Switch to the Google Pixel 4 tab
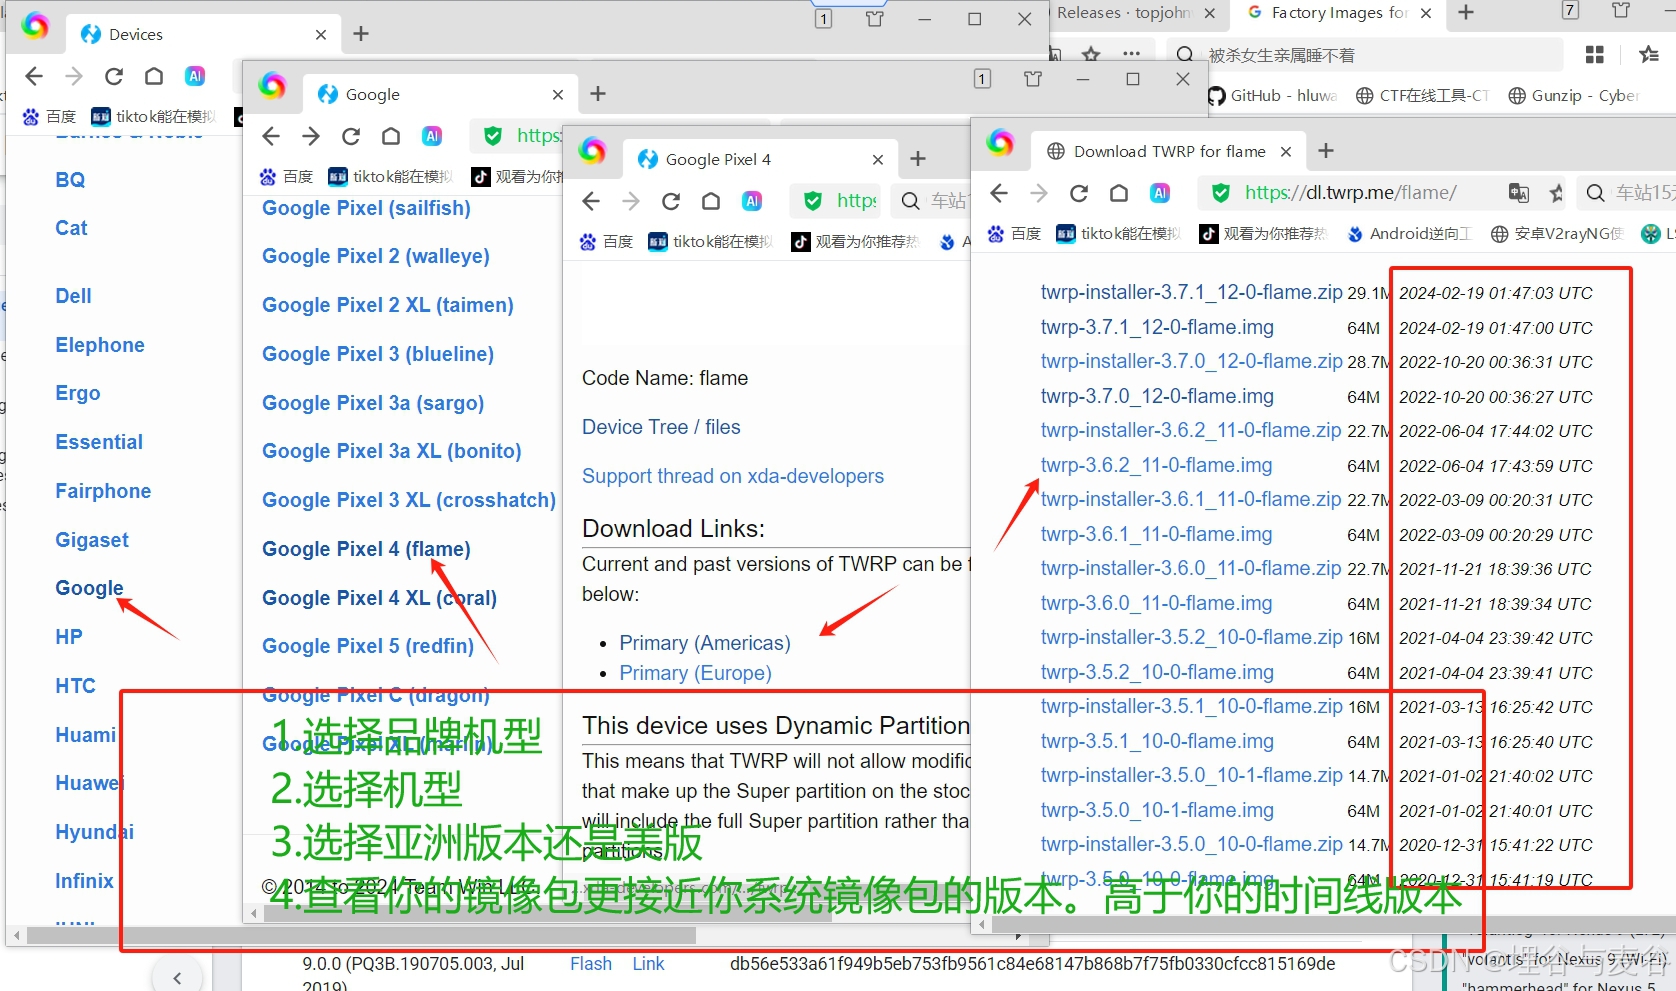The height and width of the screenshot is (991, 1676). [760, 160]
